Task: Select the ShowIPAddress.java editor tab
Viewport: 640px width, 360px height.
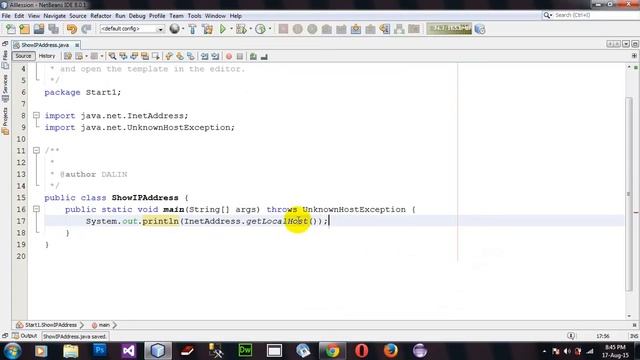Action: (x=45, y=45)
